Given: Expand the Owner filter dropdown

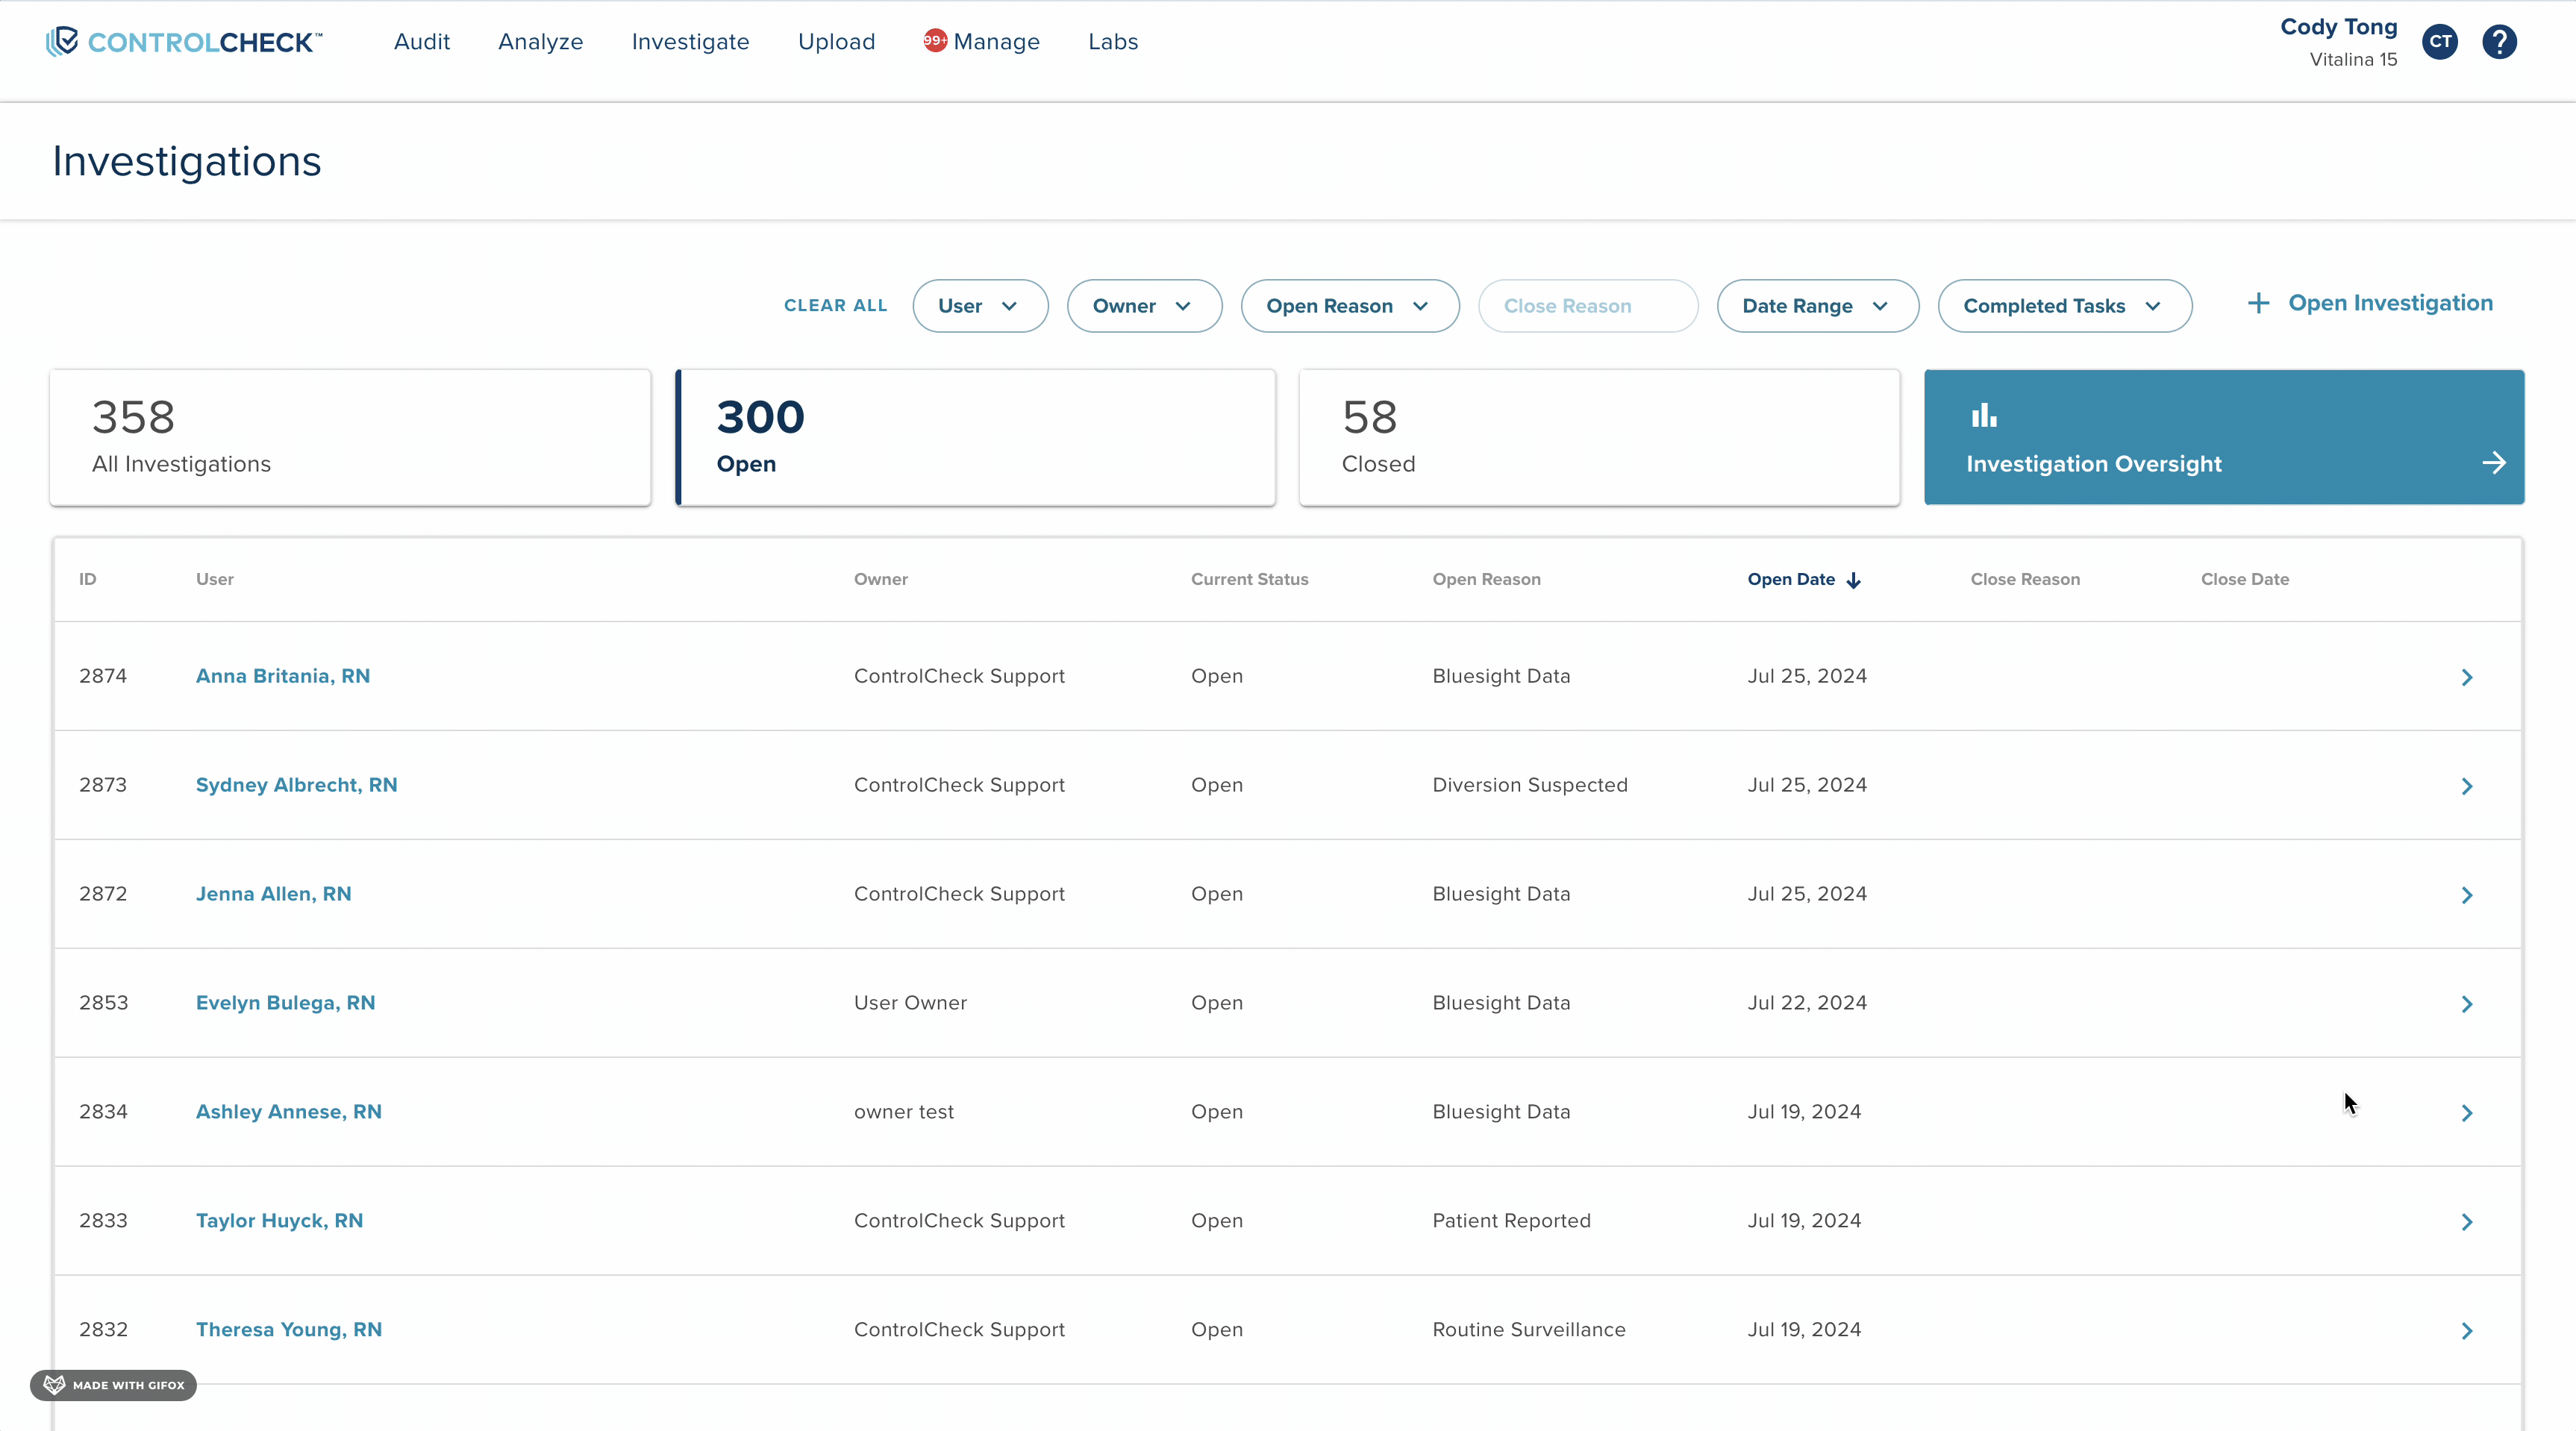Looking at the screenshot, I should (x=1144, y=306).
